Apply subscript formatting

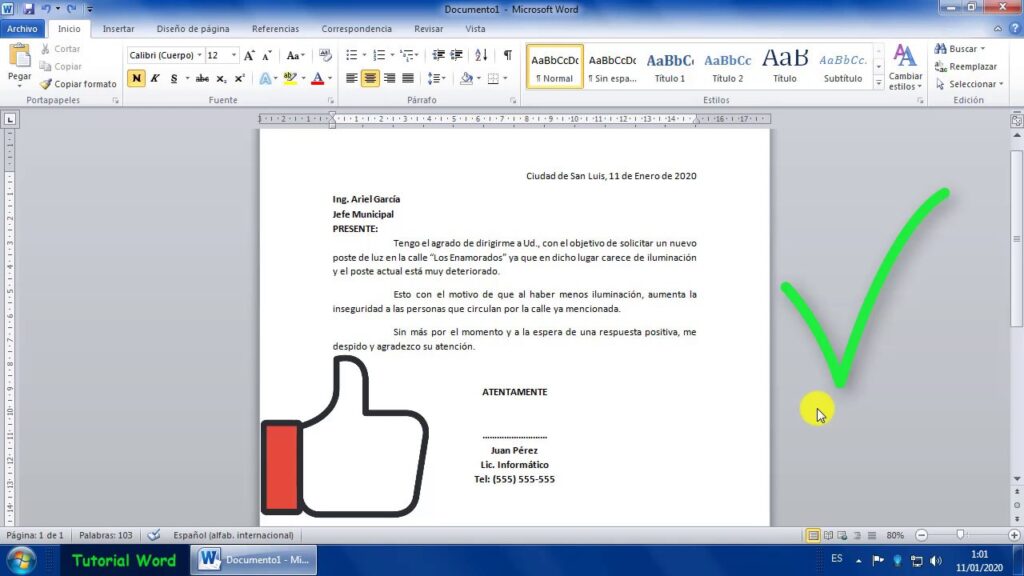point(221,78)
